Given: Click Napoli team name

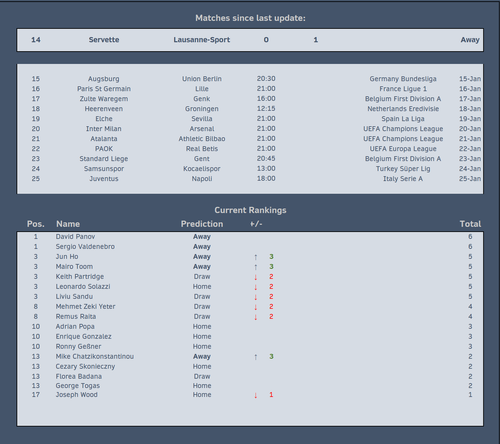Looking at the screenshot, I should tap(202, 179).
